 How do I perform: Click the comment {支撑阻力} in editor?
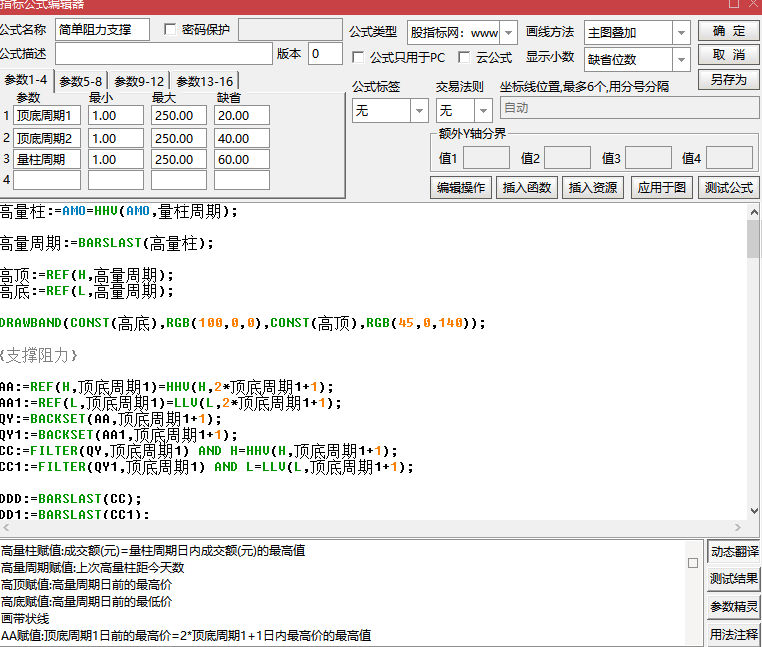coord(39,355)
